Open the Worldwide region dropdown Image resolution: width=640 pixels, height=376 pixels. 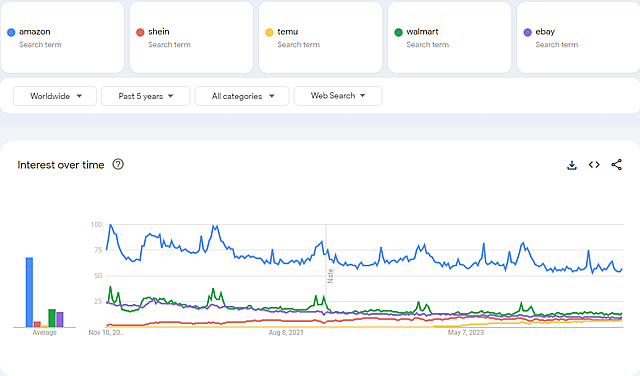55,96
